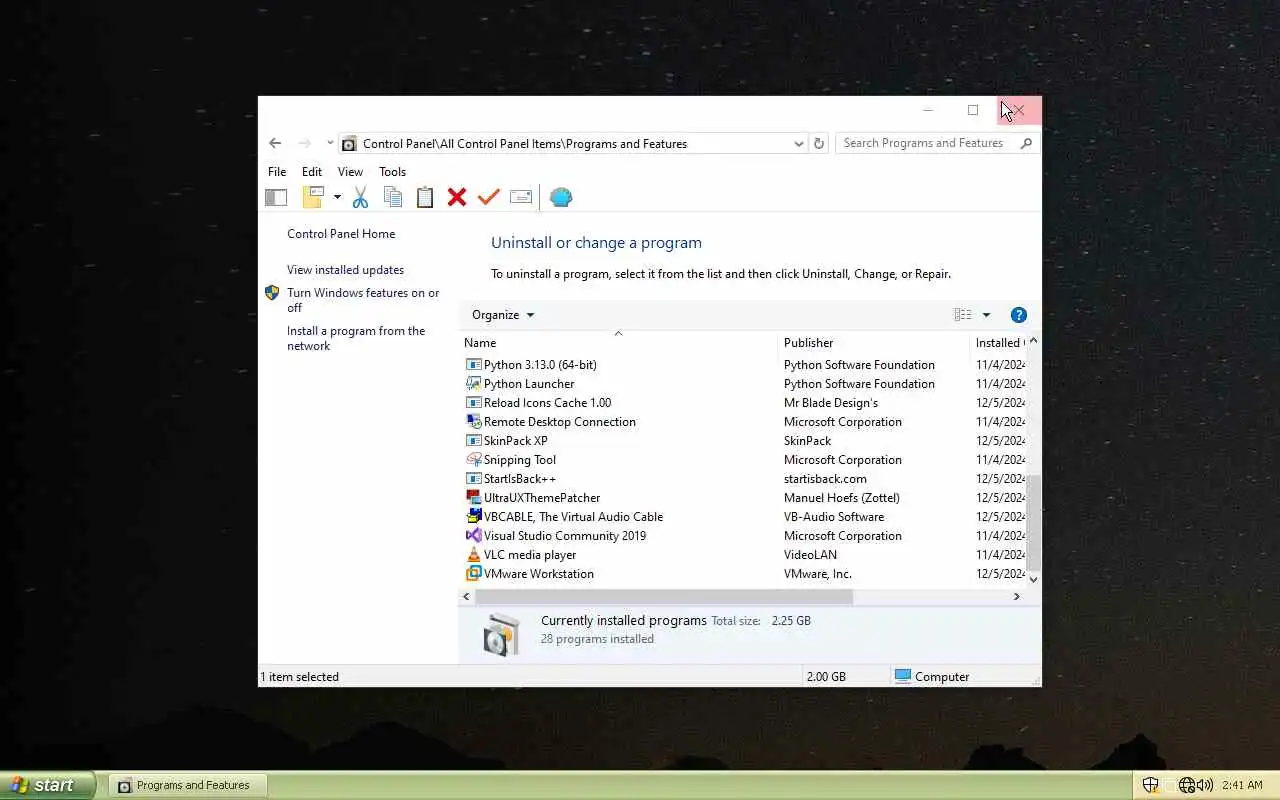This screenshot has height=800, width=1280.
Task: Sort by the Name column header
Action: (x=618, y=343)
